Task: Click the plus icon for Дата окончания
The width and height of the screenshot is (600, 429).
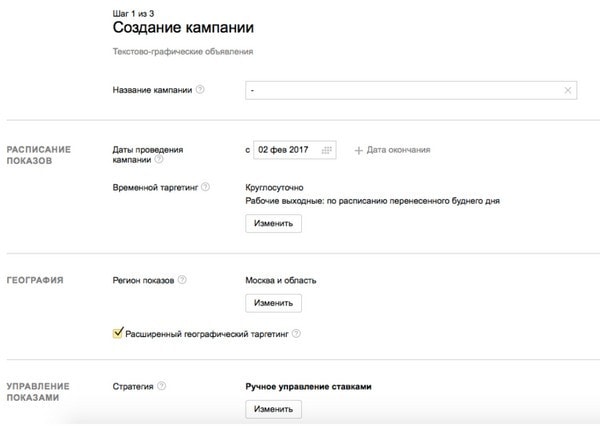Action: [x=359, y=150]
